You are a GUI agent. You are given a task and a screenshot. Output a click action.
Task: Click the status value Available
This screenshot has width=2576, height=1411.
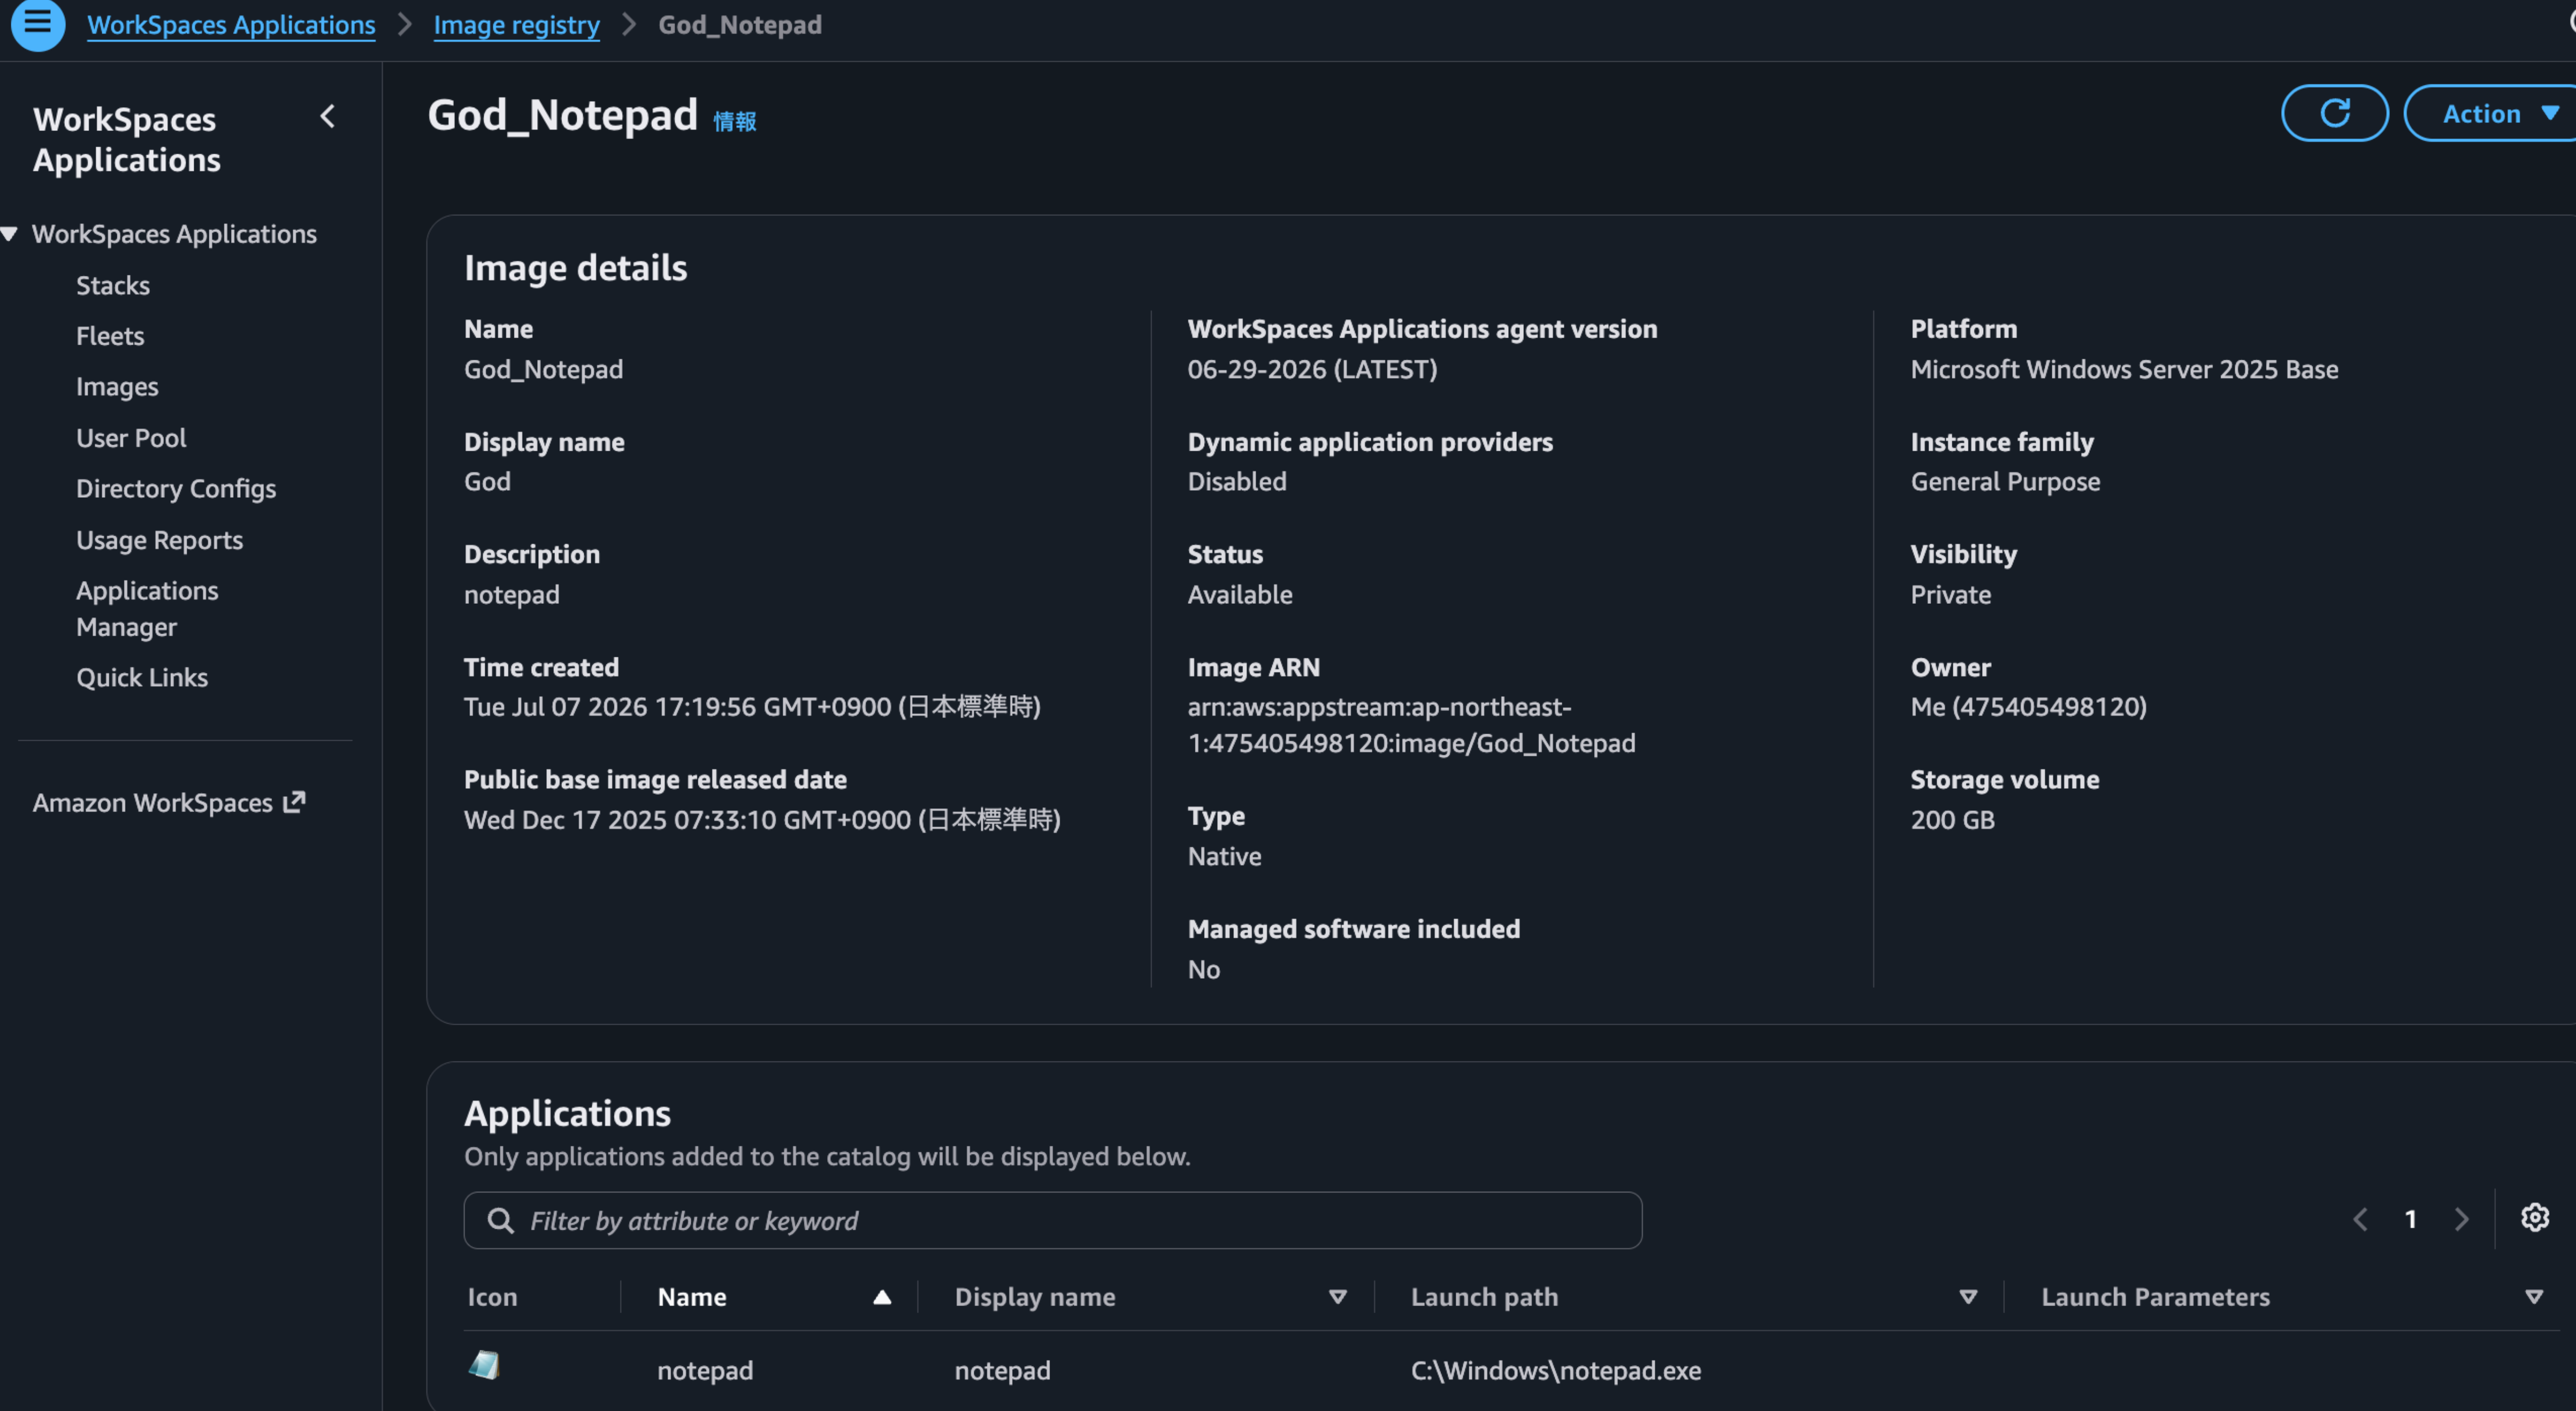[1240, 595]
